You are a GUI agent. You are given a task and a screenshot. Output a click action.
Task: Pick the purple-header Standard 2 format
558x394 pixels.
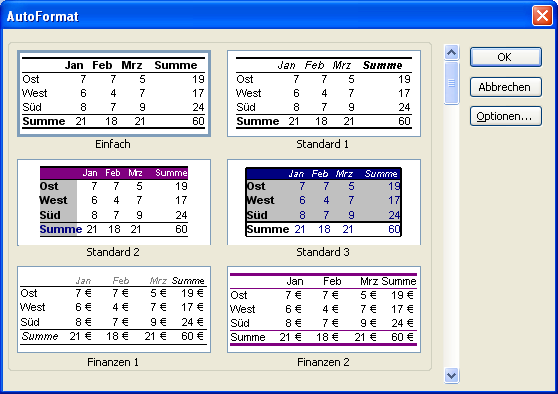(x=114, y=202)
